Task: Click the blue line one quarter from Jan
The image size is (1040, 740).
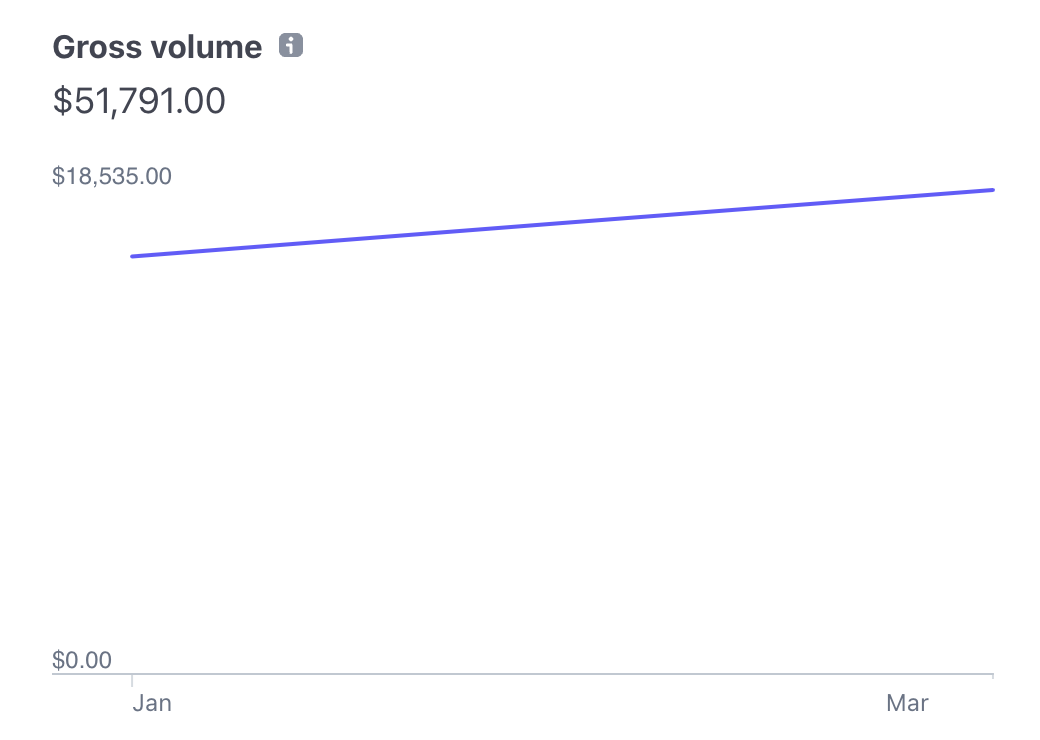Action: [348, 239]
